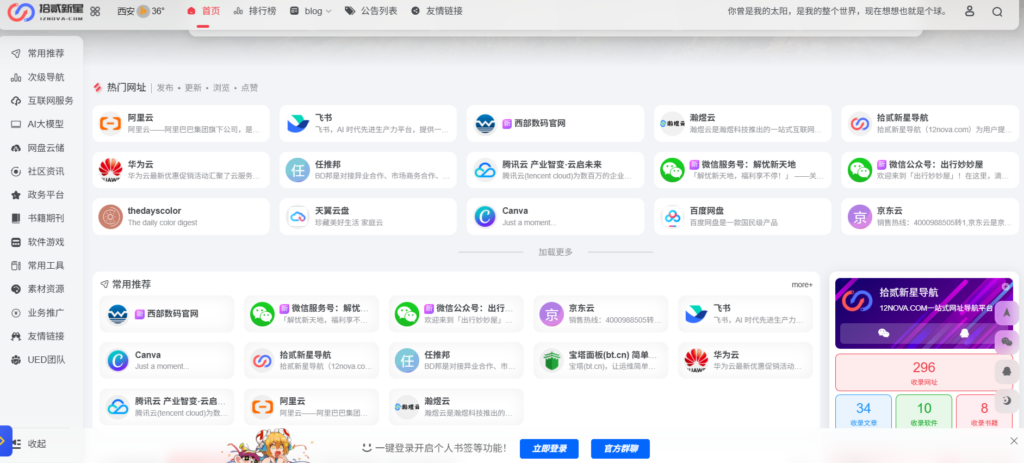Select AI大模型 in the left sidebar
This screenshot has width=1024, height=463.
[x=44, y=124]
